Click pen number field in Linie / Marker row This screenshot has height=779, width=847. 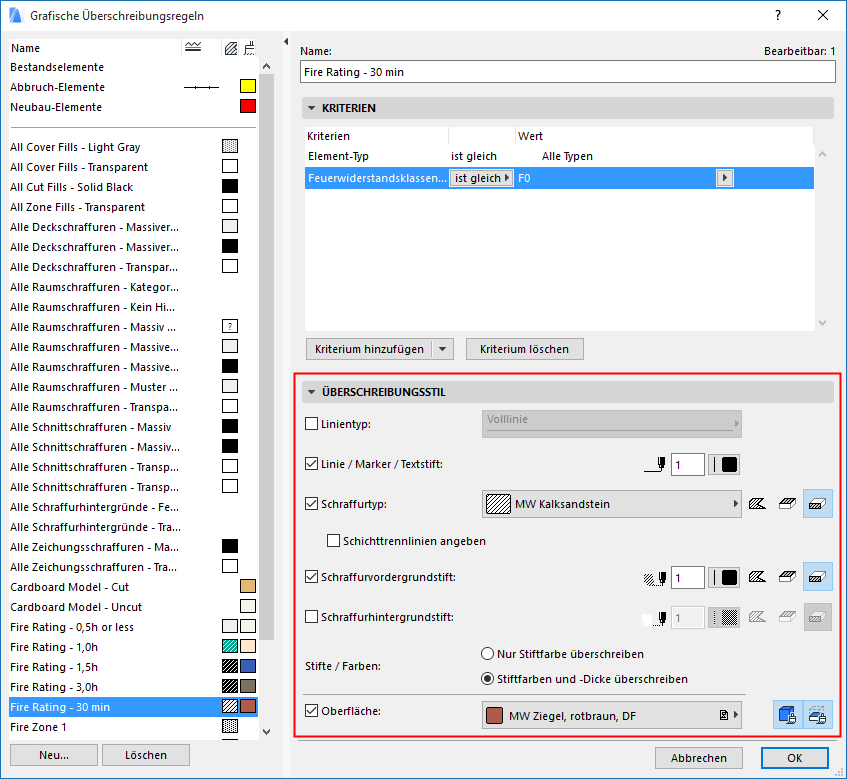pyautogui.click(x=688, y=465)
